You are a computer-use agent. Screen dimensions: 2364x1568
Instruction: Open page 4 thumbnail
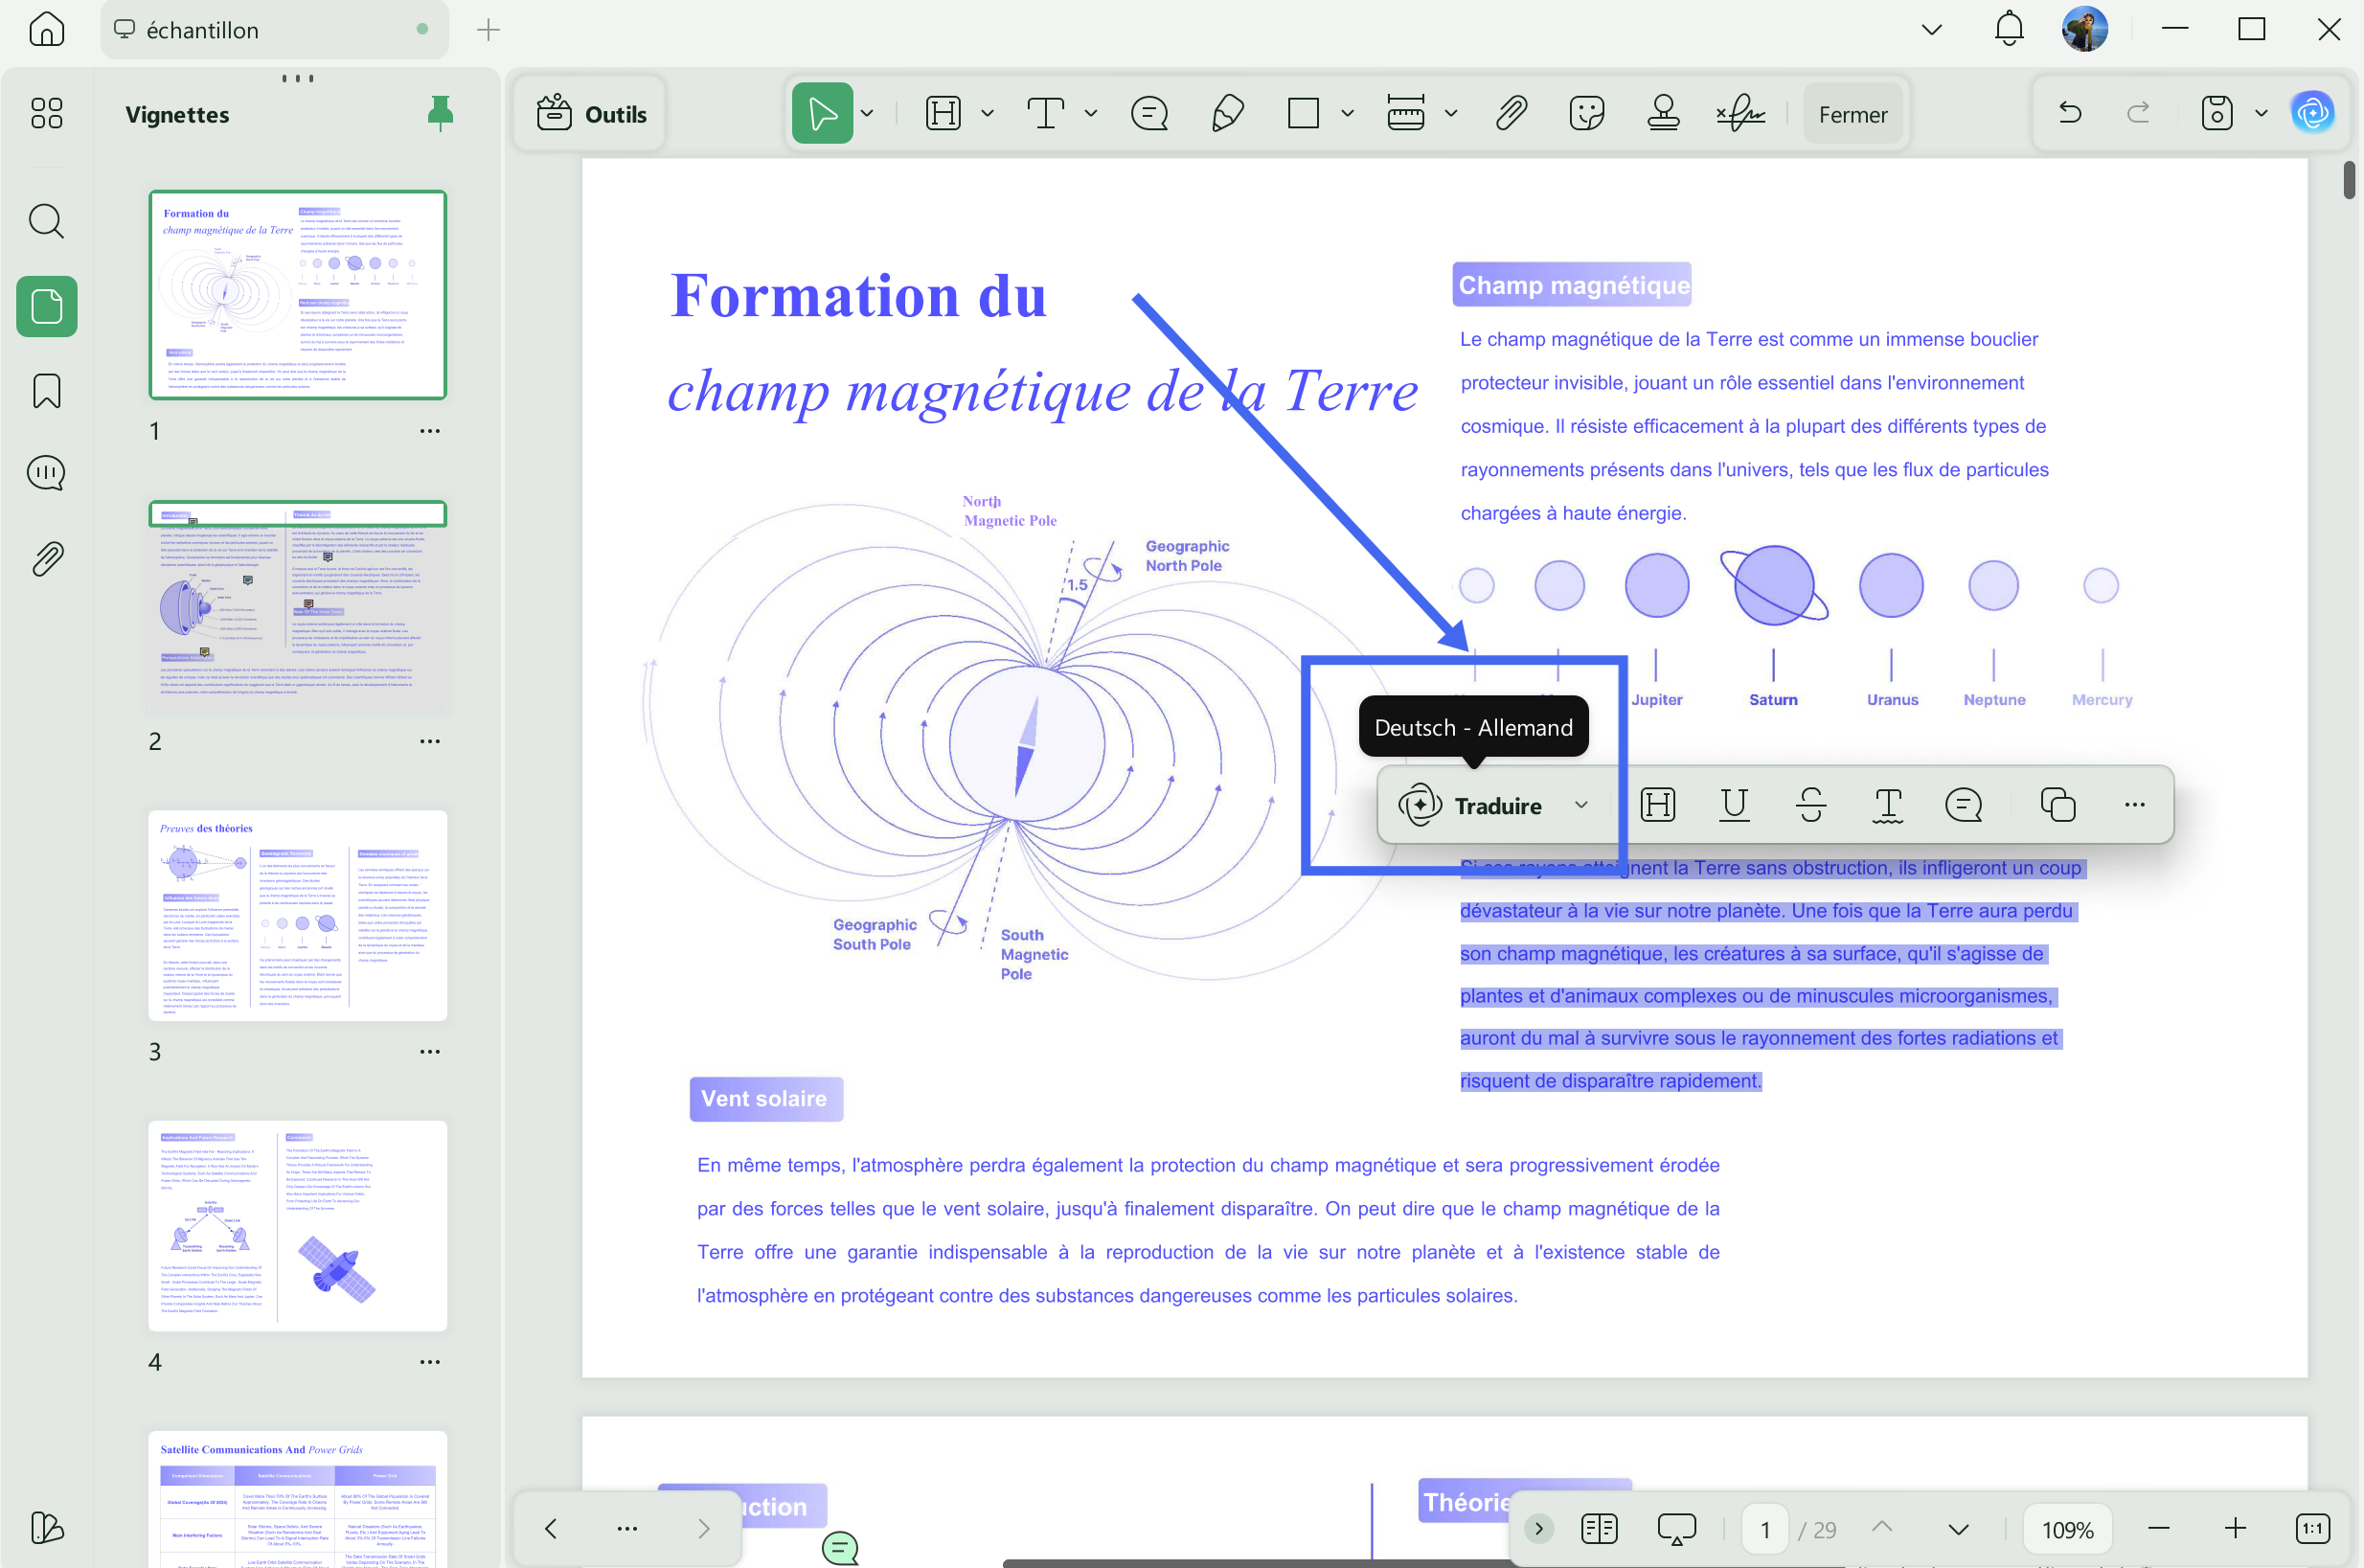[x=297, y=1225]
